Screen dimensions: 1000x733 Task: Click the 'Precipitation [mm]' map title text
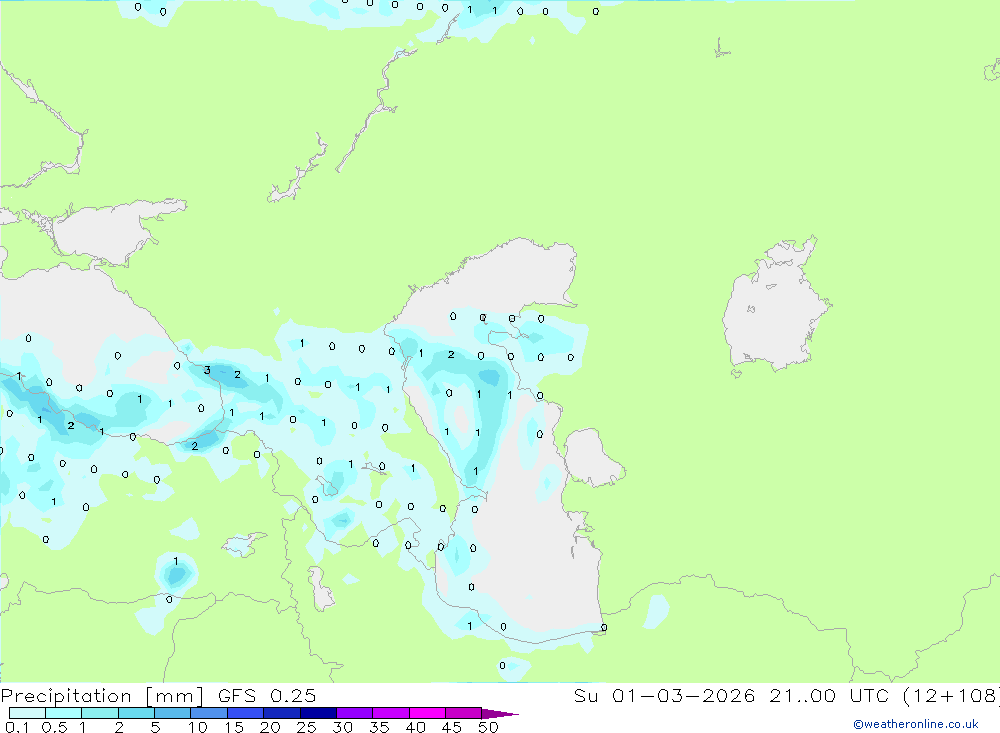[102, 695]
